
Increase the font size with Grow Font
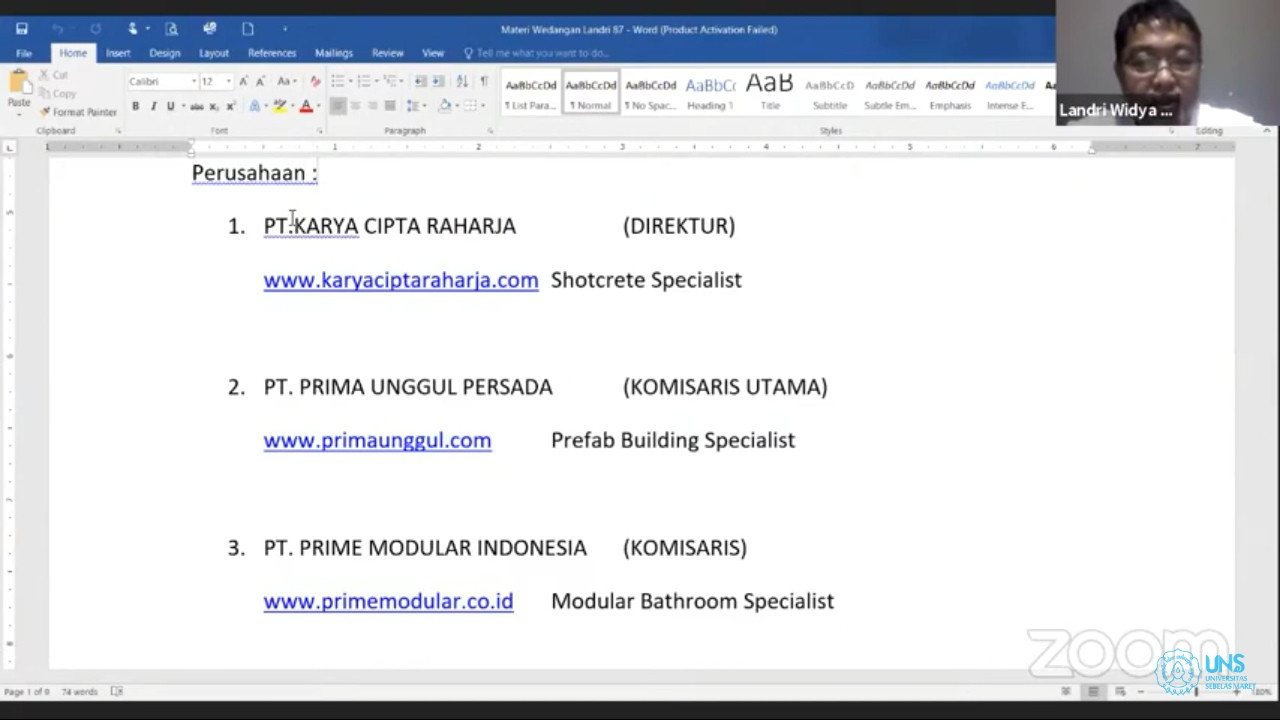click(244, 81)
